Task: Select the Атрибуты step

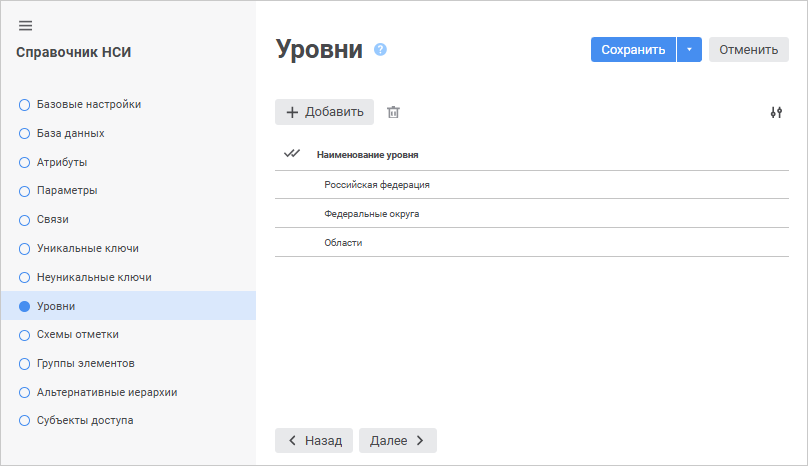Action: (61, 161)
